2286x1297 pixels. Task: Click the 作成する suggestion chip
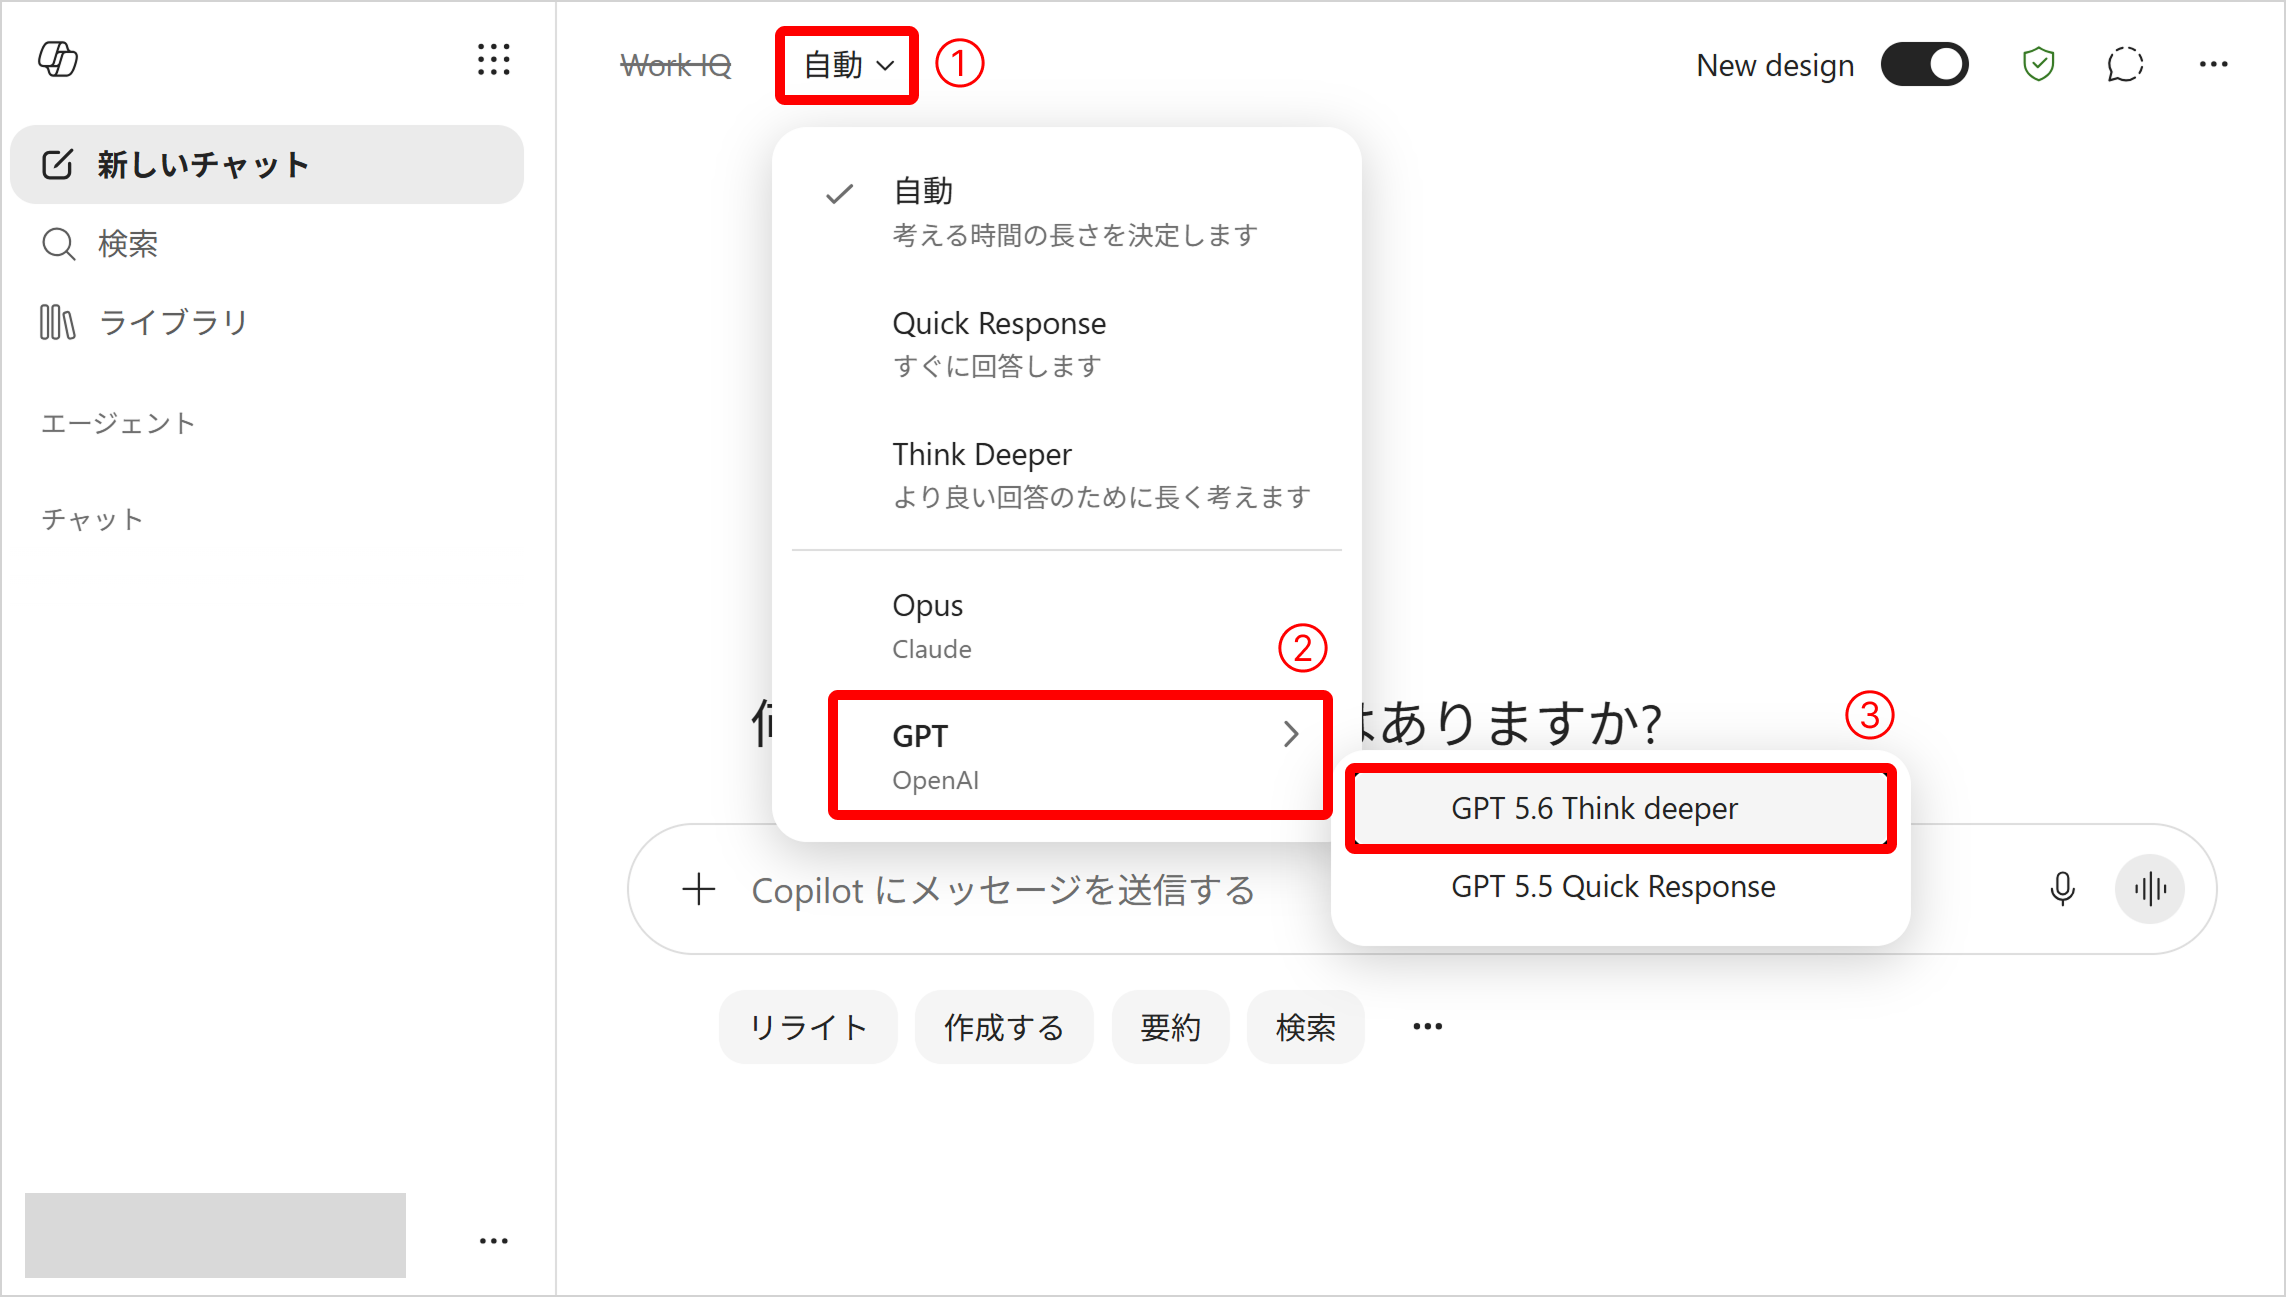pyautogui.click(x=1004, y=1027)
